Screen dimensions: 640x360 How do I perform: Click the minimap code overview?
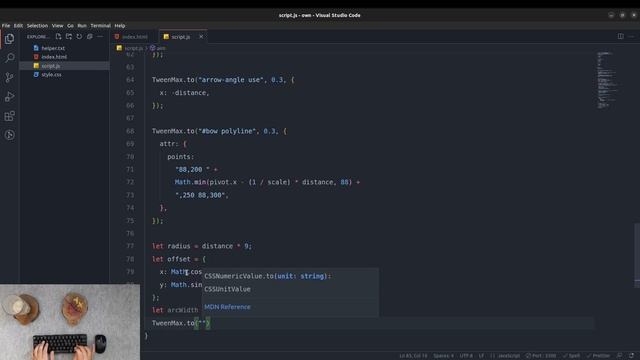(x=607, y=80)
